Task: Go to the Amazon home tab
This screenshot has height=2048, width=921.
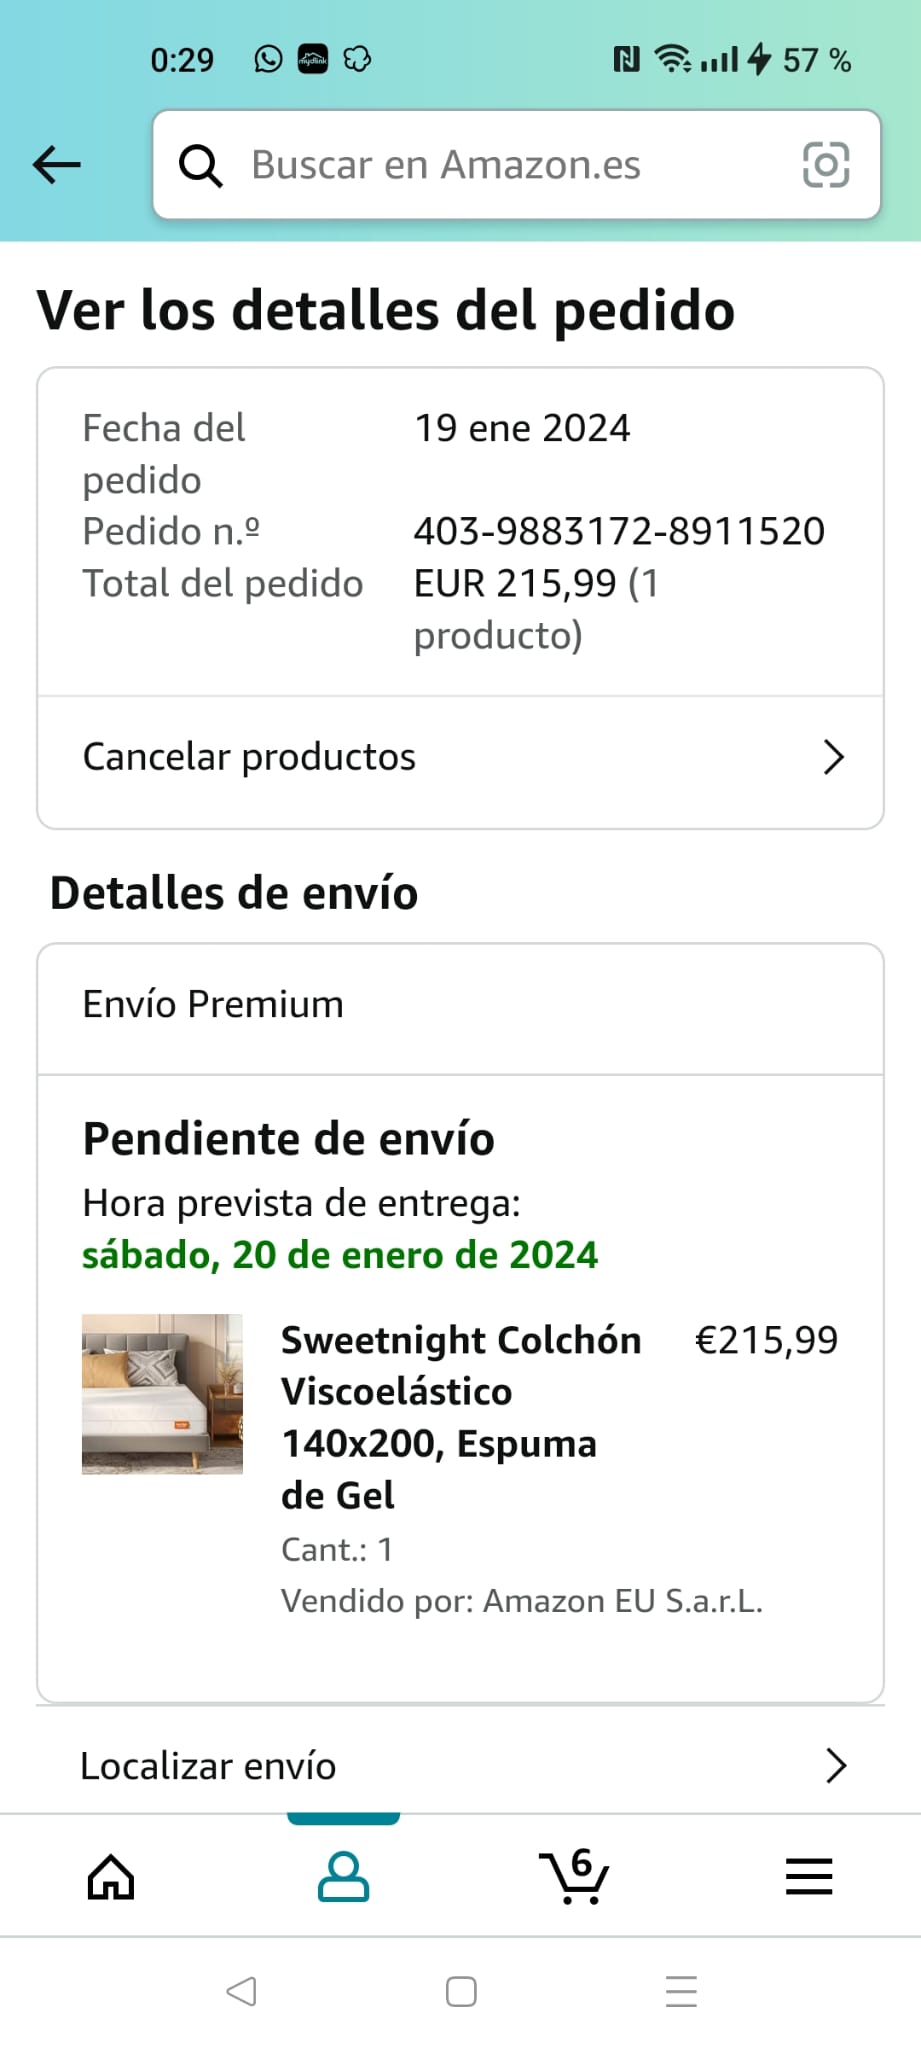Action: 111,1876
